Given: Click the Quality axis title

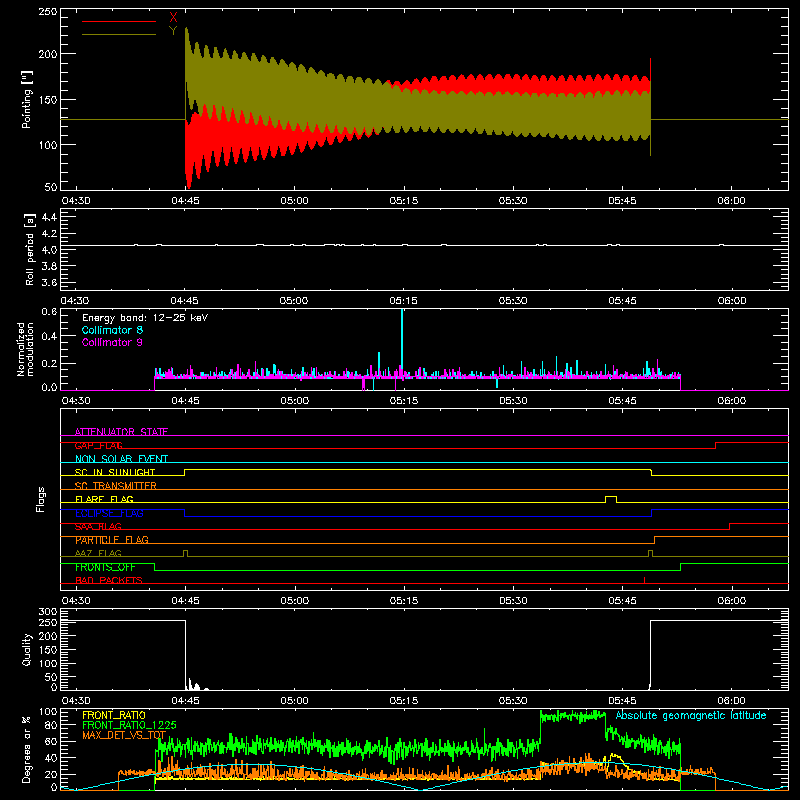Looking at the screenshot, I should [x=27, y=649].
